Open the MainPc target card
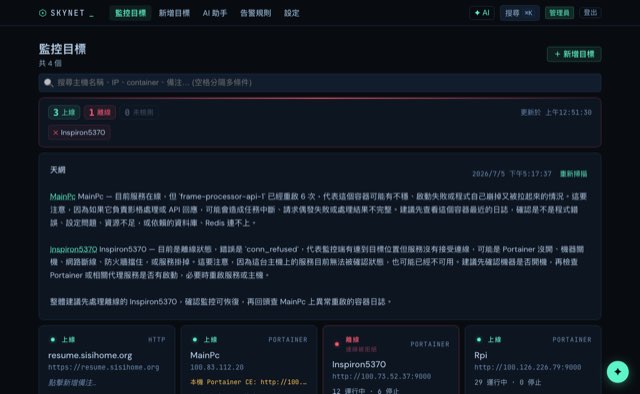Screen dimensions: 640x394 click(249, 360)
